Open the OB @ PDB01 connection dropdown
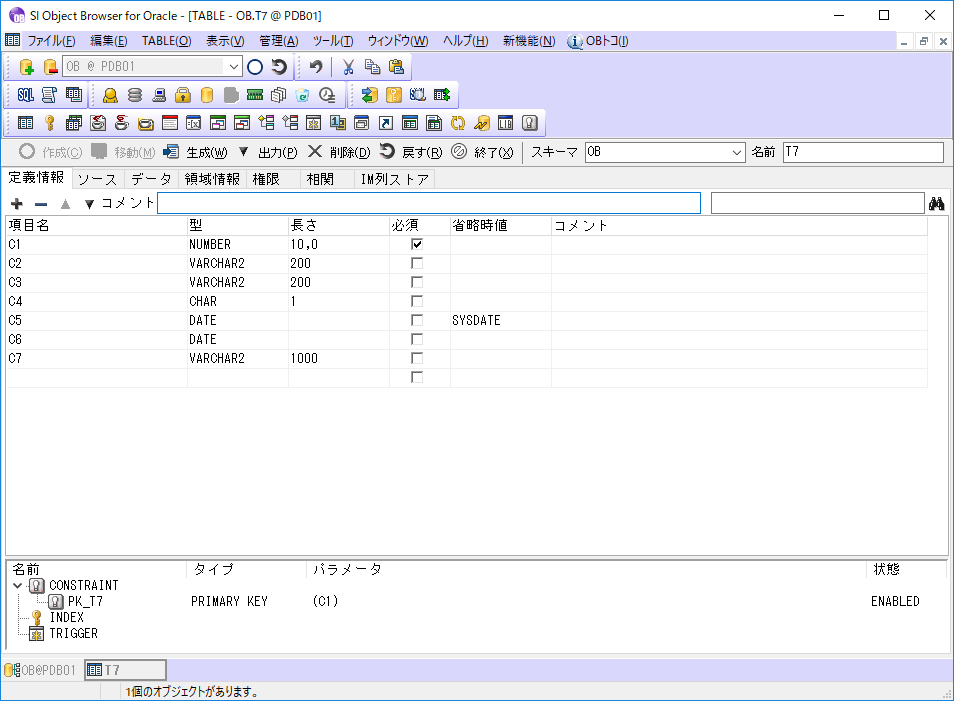Screen dimensions: 954x701 (x=235, y=67)
